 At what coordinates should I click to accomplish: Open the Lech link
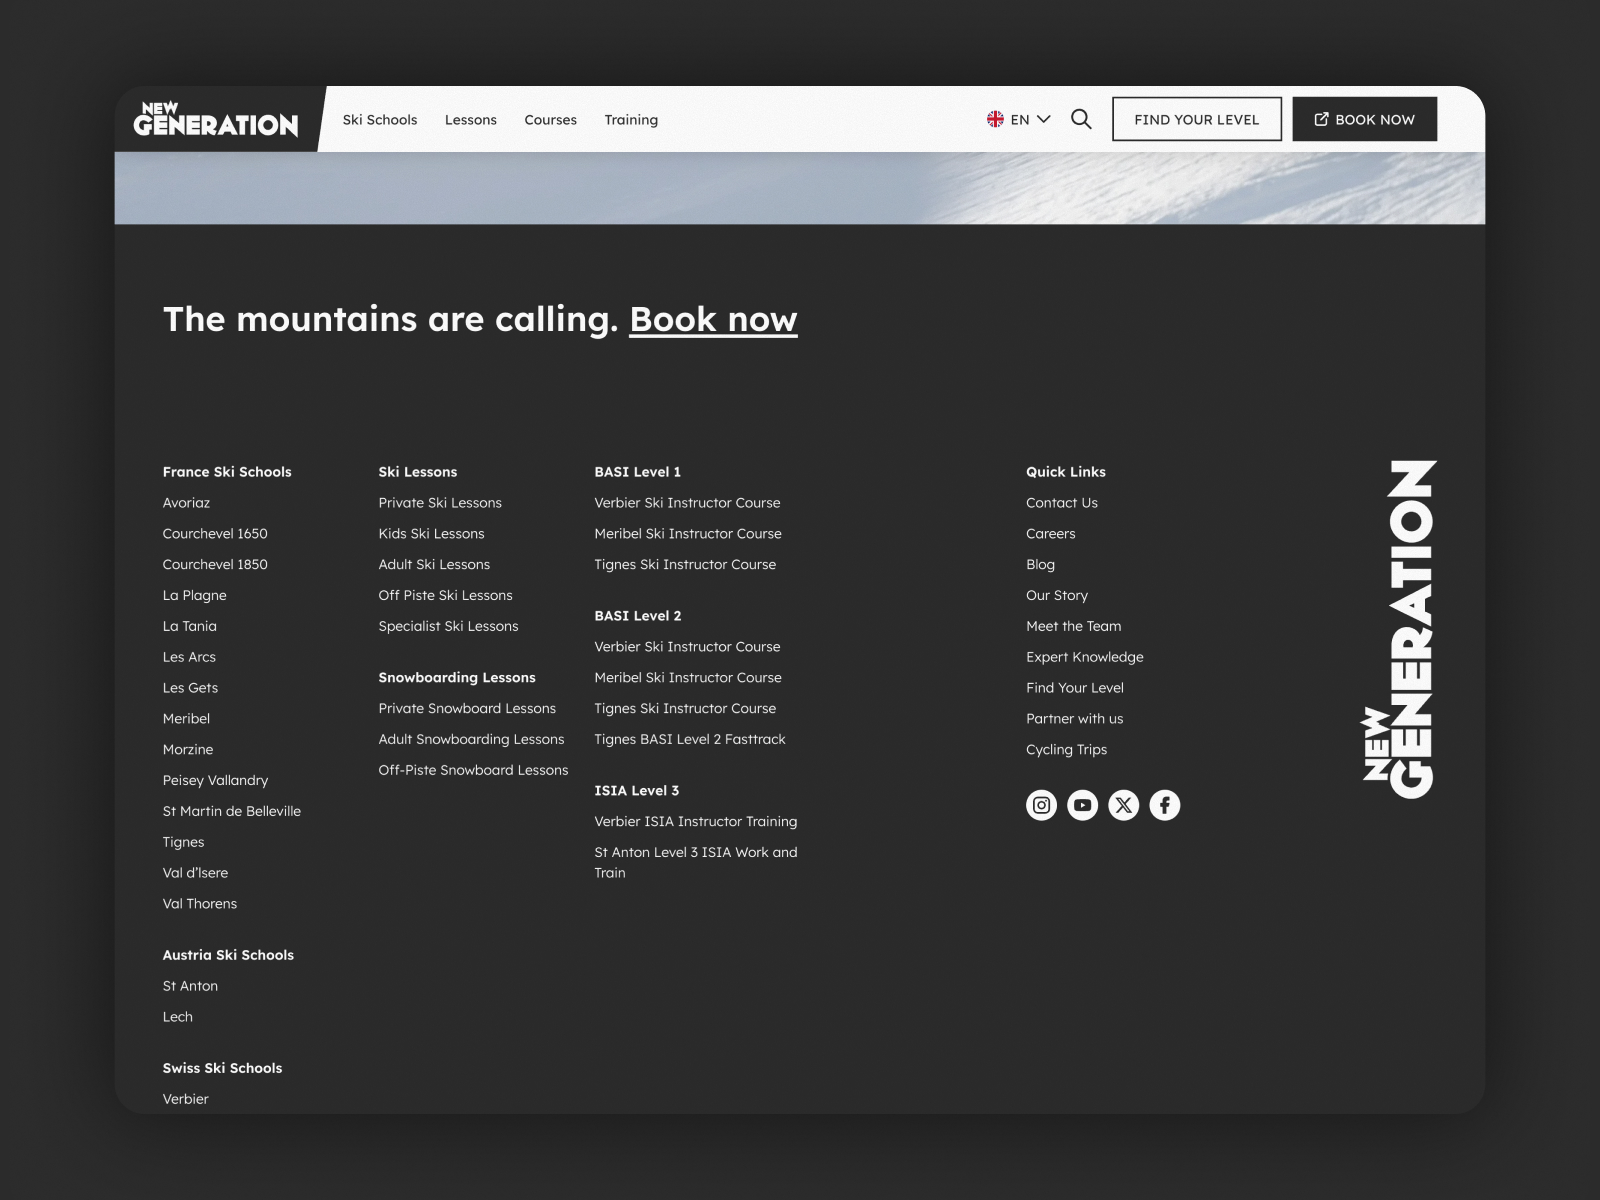click(178, 1018)
